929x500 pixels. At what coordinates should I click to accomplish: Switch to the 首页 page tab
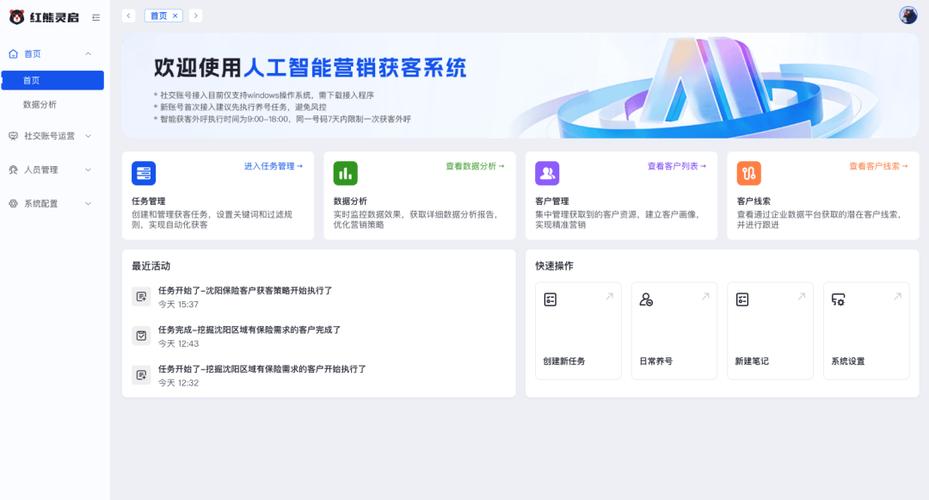tap(158, 16)
